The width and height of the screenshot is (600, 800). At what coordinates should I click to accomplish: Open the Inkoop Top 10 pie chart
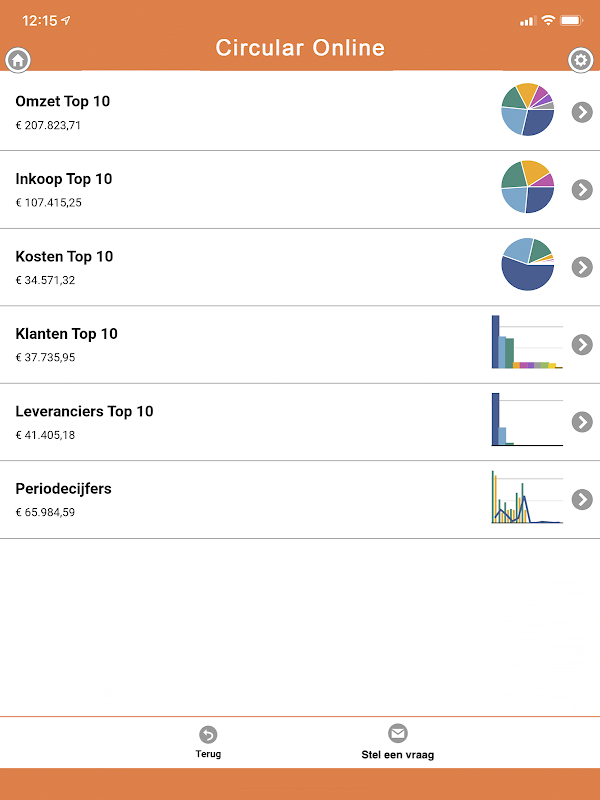[527, 187]
